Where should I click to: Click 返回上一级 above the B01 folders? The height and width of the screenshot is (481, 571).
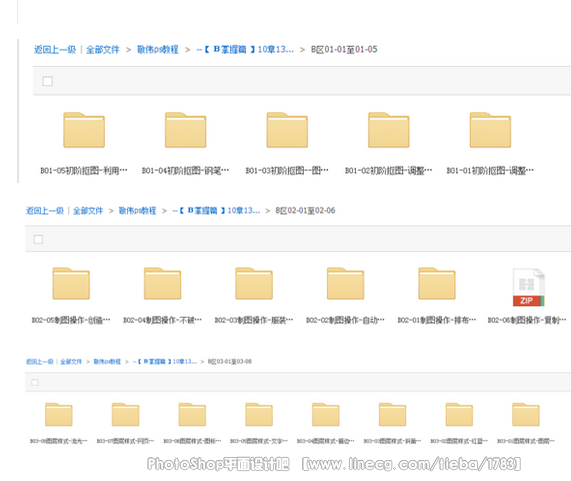(55, 50)
